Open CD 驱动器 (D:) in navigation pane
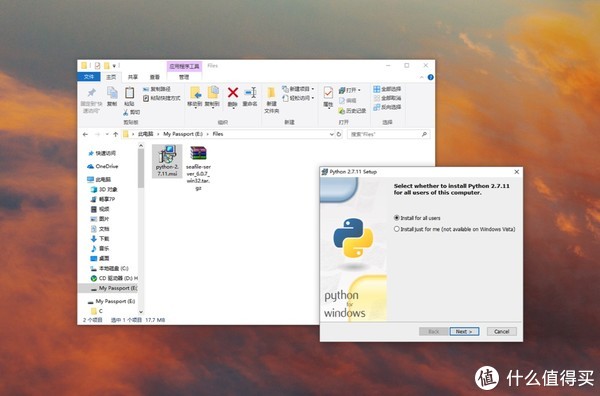The height and width of the screenshot is (396, 600). point(114,279)
